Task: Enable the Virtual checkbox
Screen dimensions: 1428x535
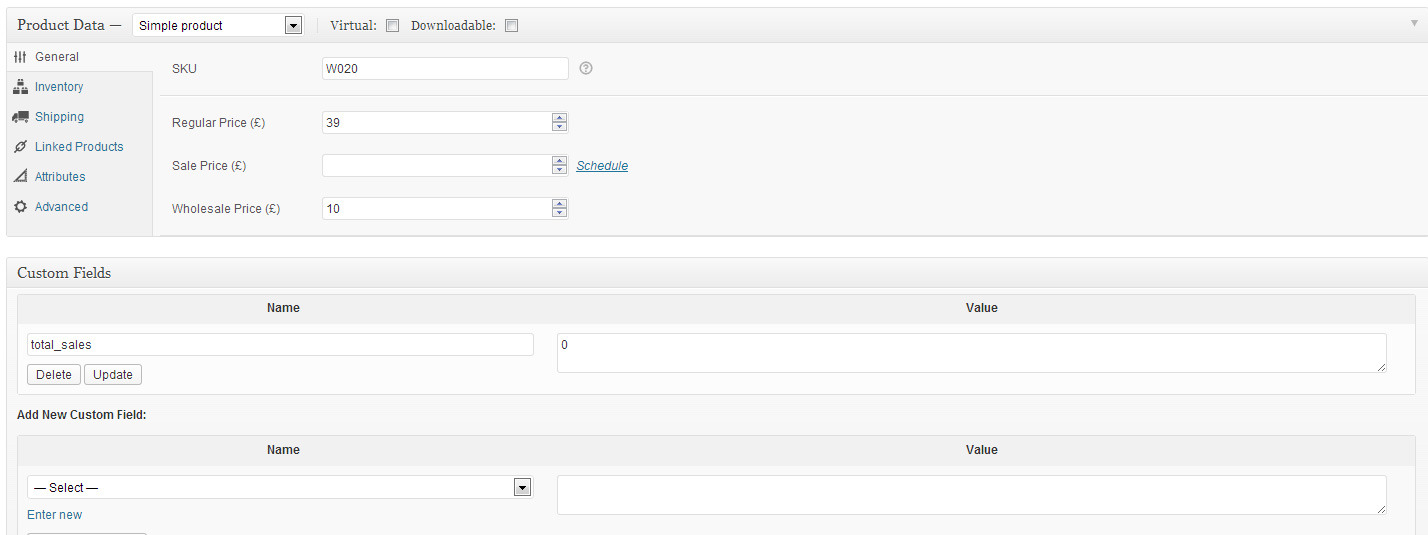Action: point(392,26)
